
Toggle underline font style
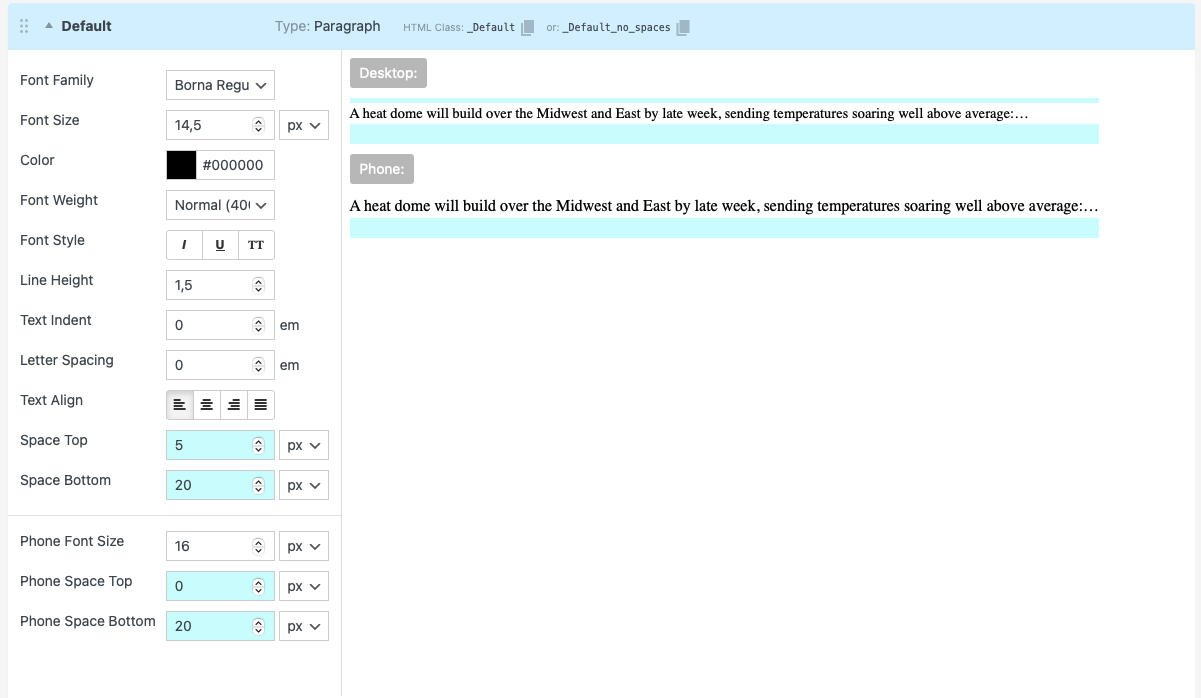pos(220,245)
